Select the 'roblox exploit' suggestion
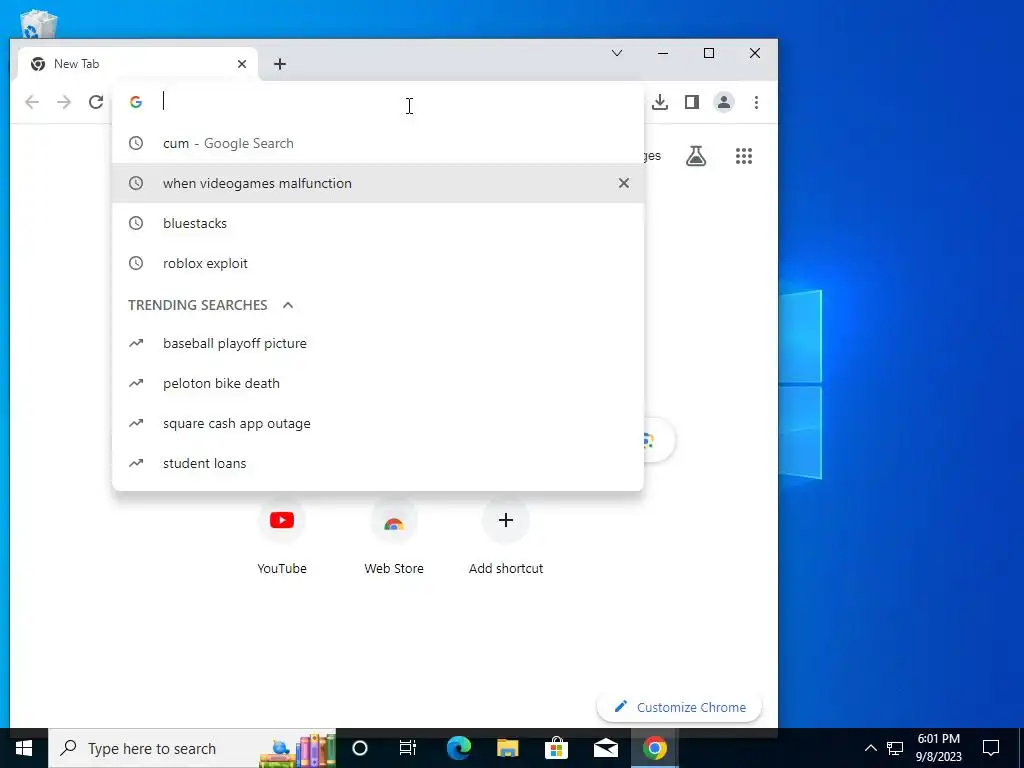 377,263
